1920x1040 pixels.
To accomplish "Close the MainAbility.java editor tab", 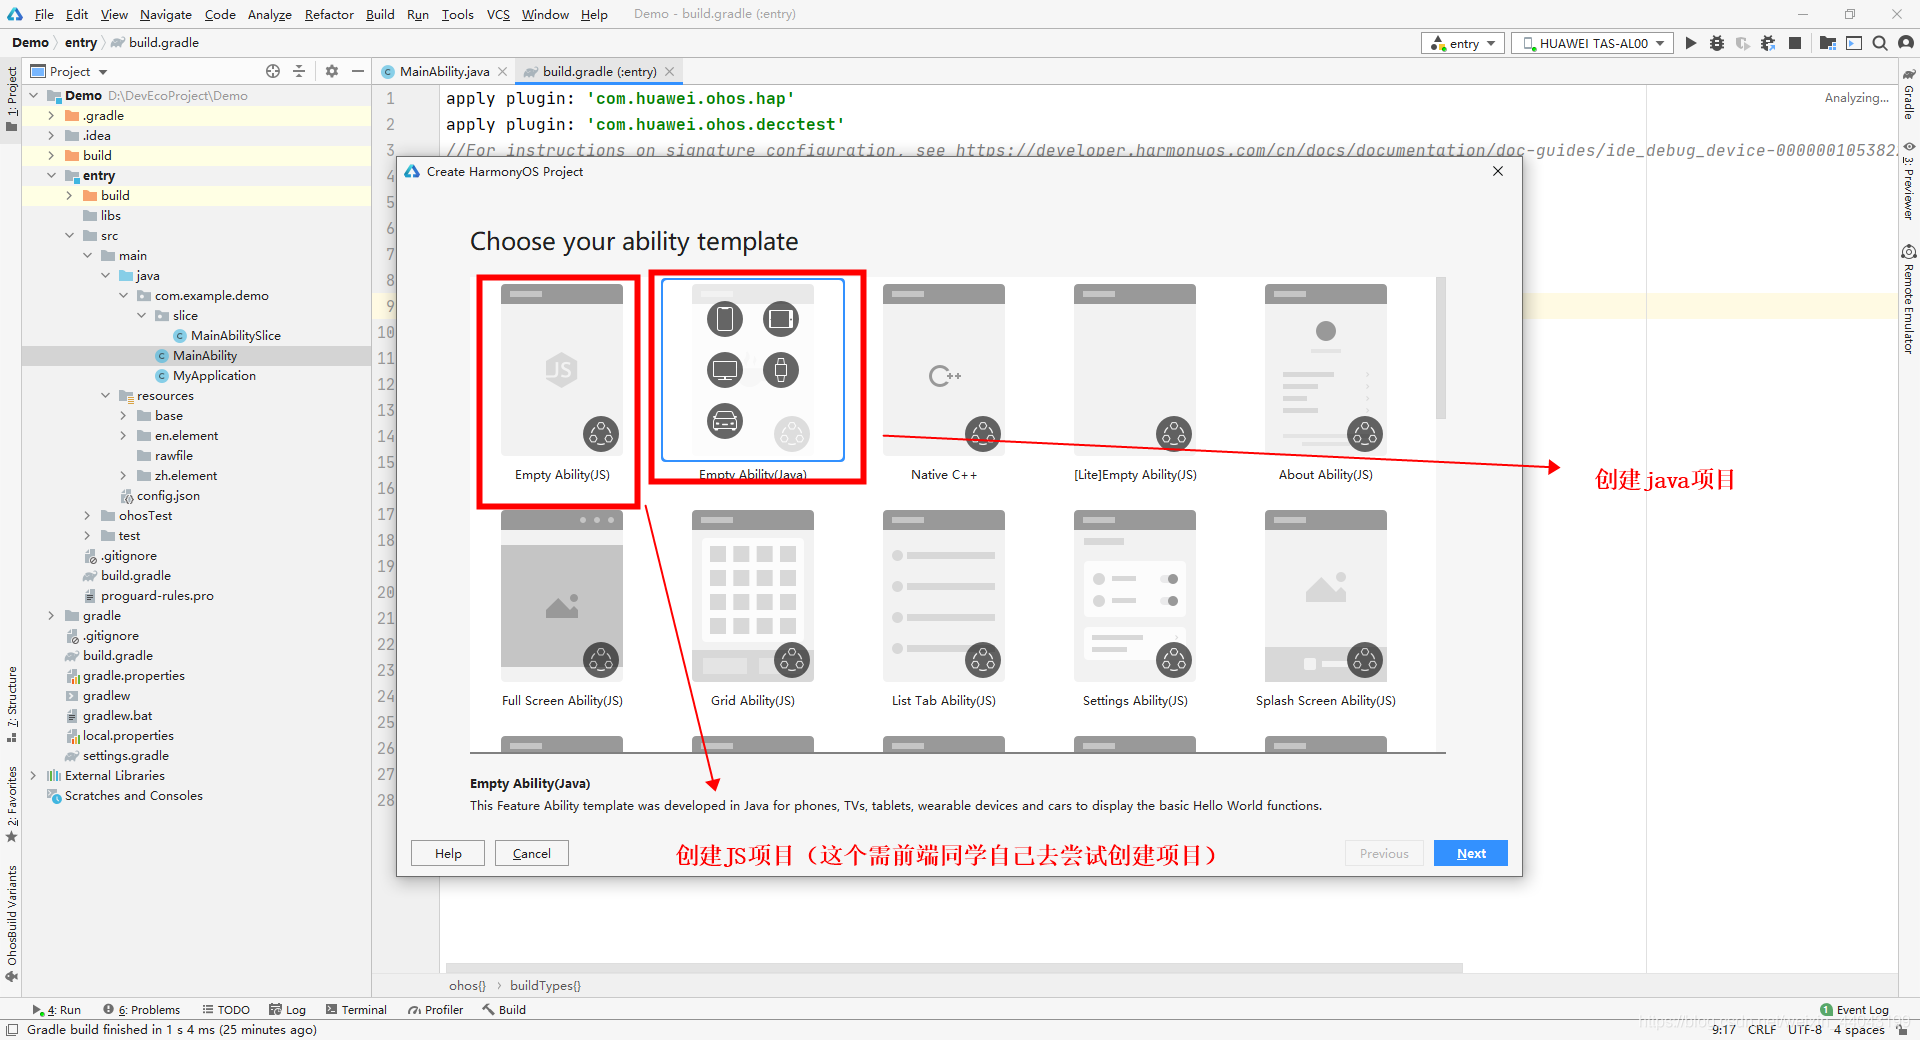I will [x=503, y=72].
